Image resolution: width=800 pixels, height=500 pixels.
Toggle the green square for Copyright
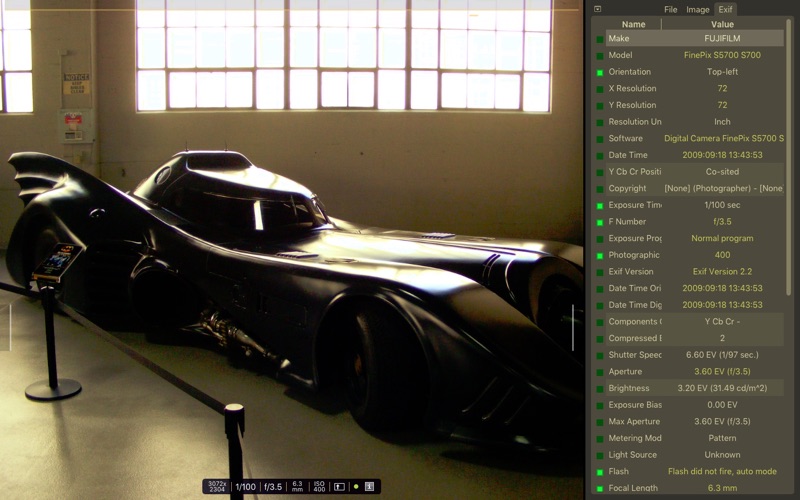pyautogui.click(x=599, y=189)
